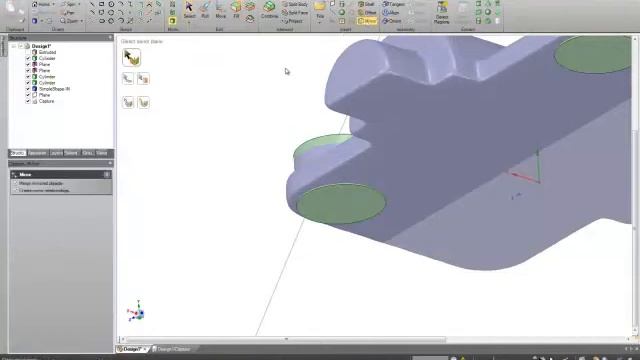The width and height of the screenshot is (640, 360).
Task: Open the Spin dropdown arrow
Action: [79, 4]
